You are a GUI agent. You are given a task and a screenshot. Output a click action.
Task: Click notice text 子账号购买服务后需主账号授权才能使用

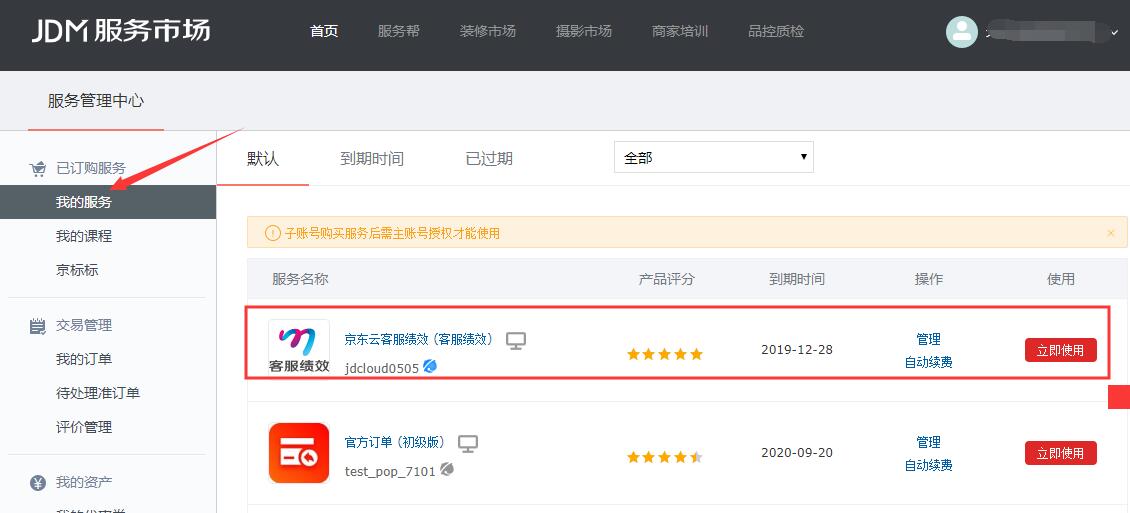pos(393,233)
